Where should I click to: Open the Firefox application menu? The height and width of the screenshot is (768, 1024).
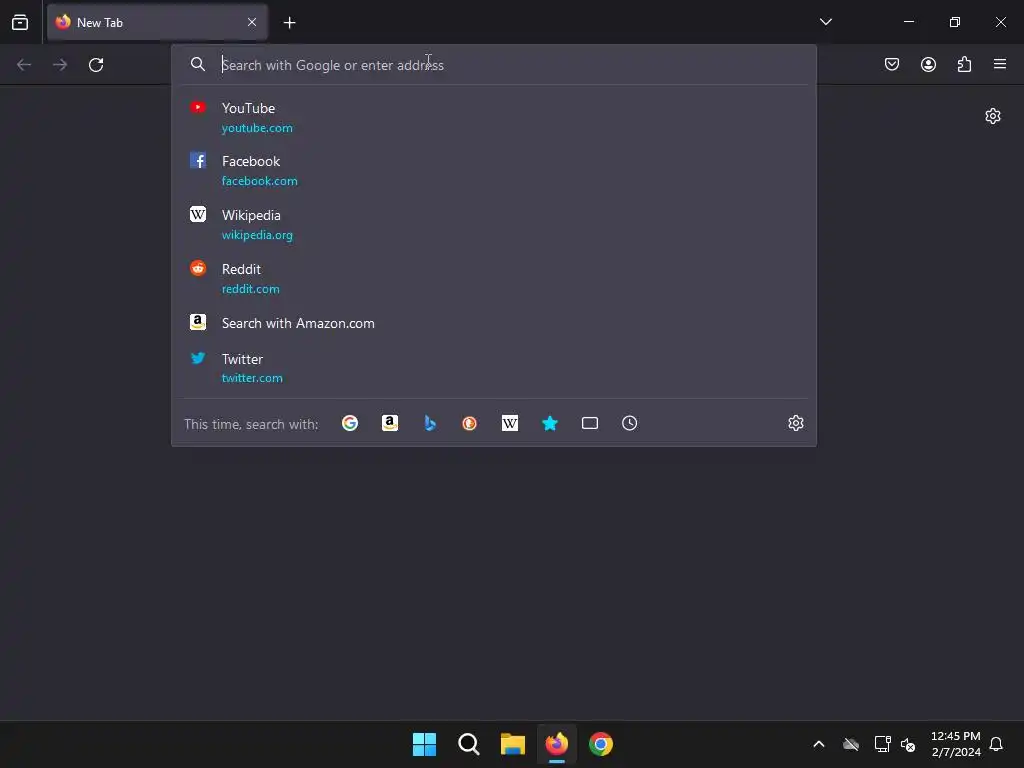1000,64
